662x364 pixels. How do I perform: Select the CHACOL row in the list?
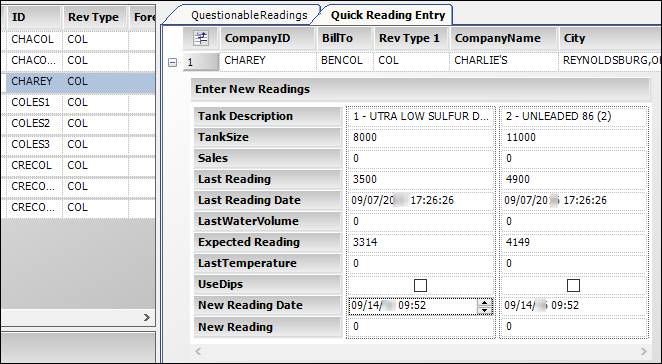[80, 40]
